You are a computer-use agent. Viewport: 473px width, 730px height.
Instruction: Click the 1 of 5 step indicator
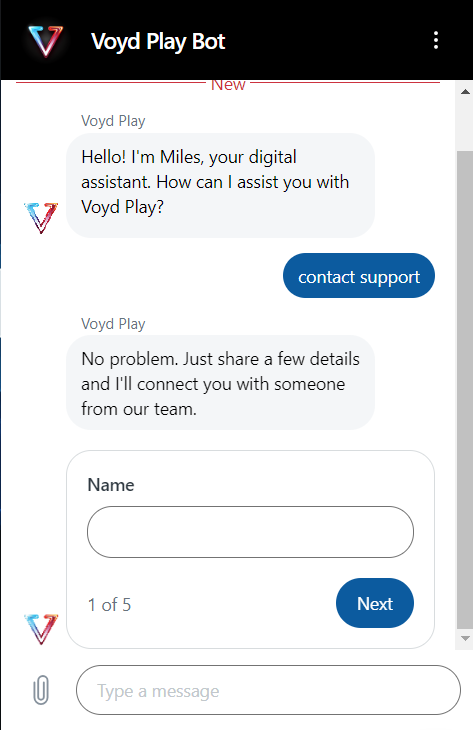pos(109,605)
